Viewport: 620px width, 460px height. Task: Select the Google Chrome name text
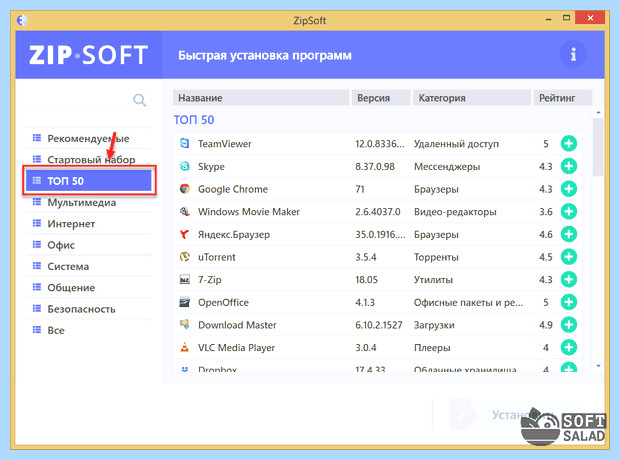coord(233,189)
